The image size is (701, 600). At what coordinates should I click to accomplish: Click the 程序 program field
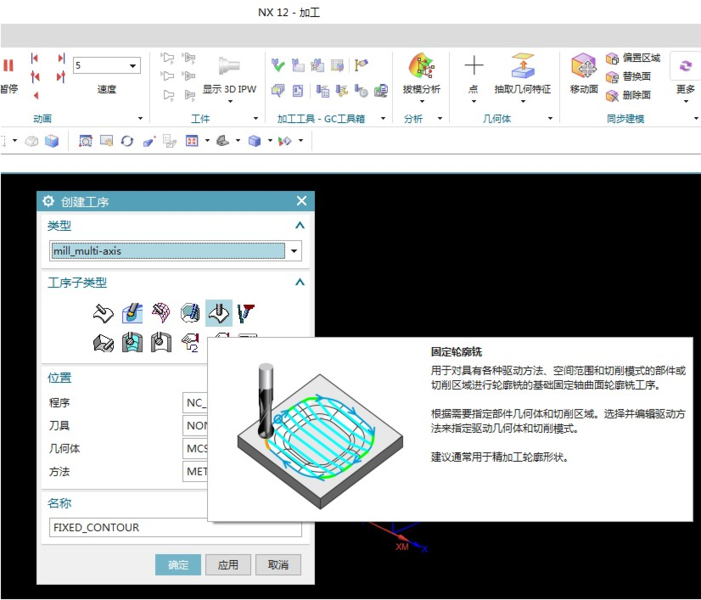click(x=195, y=403)
